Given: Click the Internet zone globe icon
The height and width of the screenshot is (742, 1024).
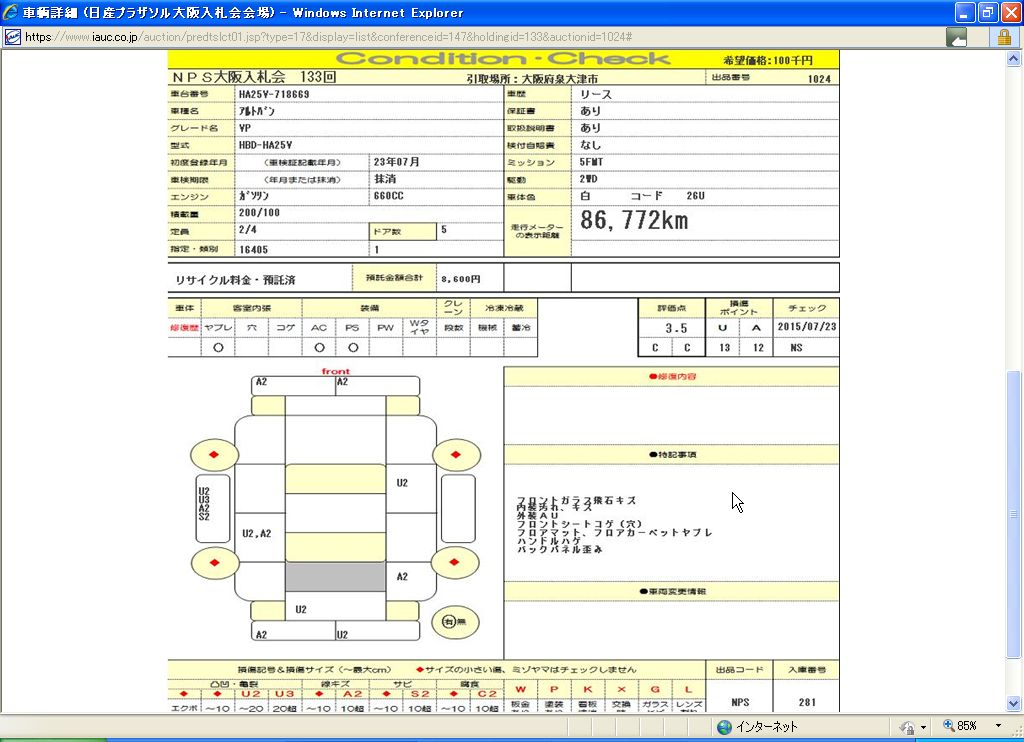Looking at the screenshot, I should [724, 727].
